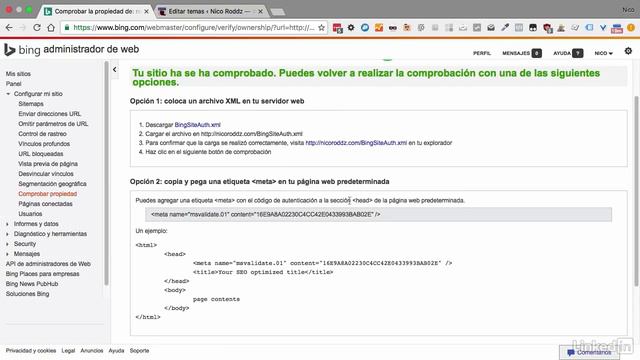Click the yellow circle extension icon at toolbar end
This screenshot has width=640, height=360.
click(631, 28)
